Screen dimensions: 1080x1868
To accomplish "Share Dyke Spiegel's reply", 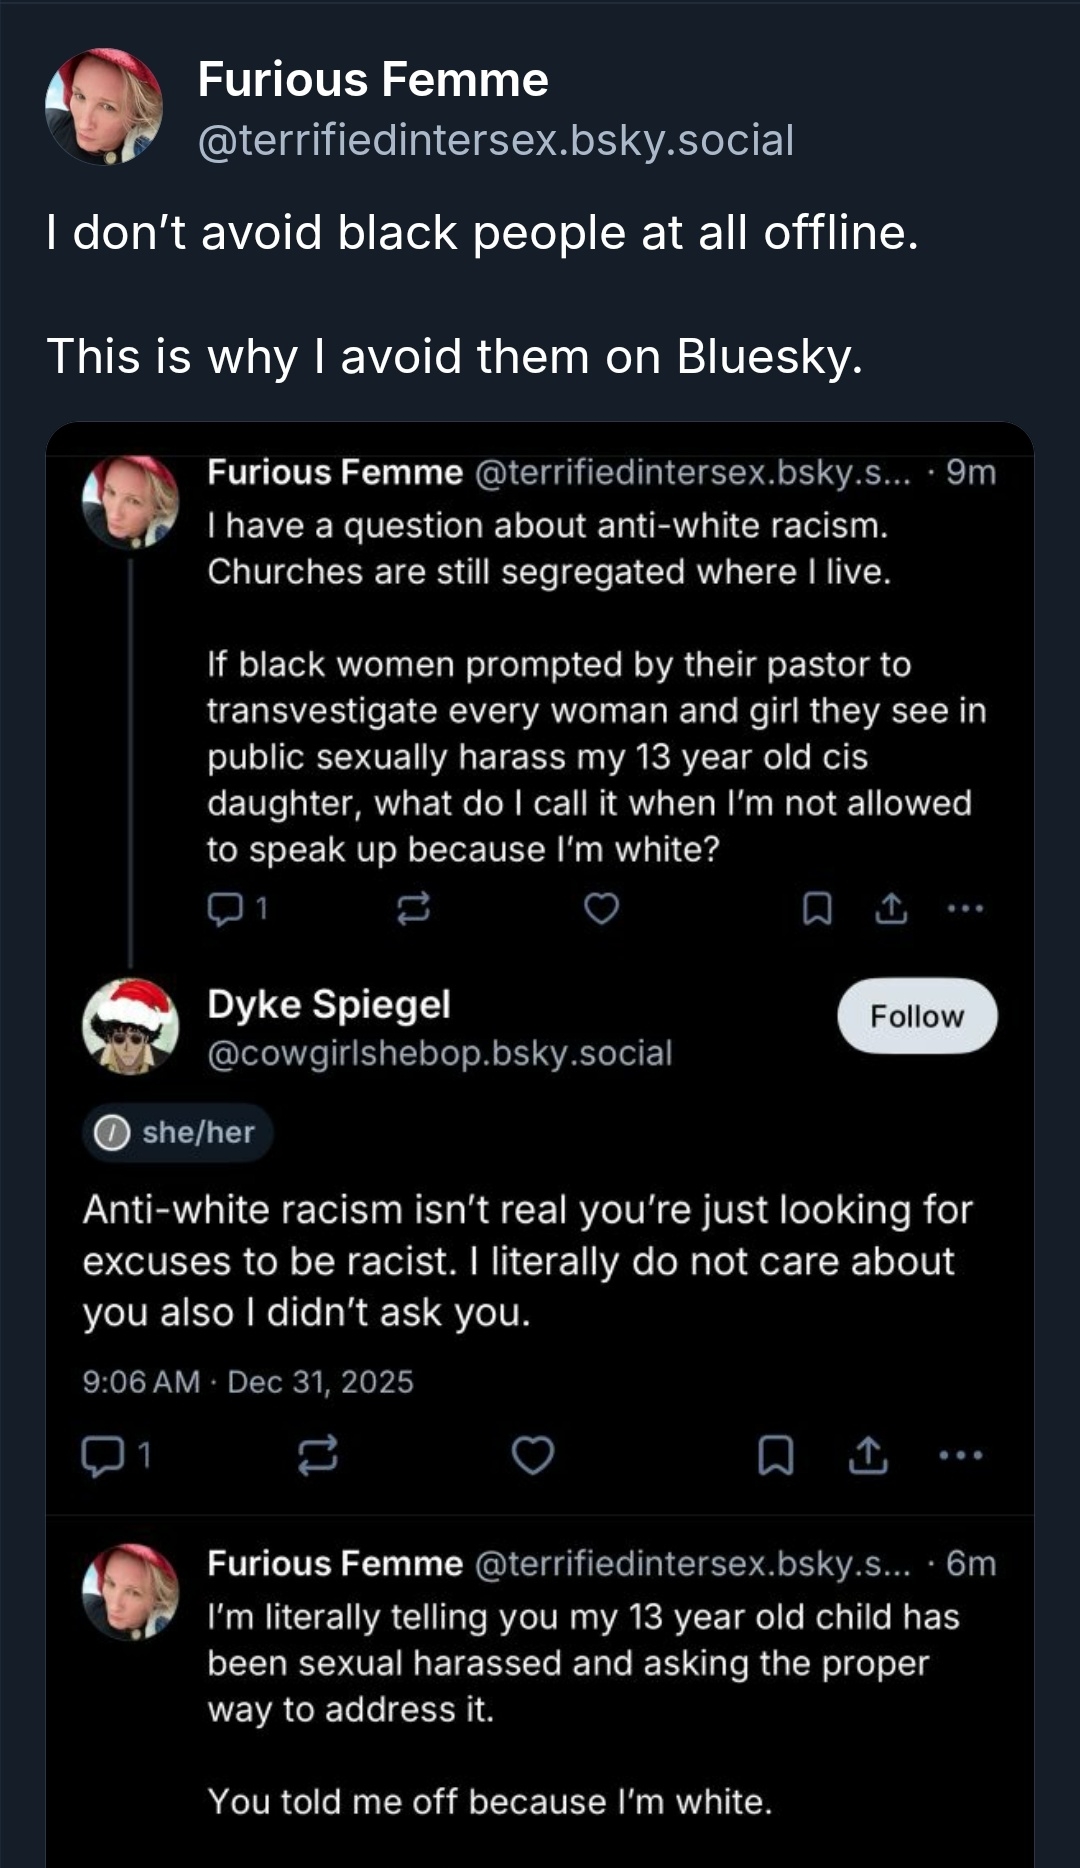I will pyautogui.click(x=868, y=1455).
